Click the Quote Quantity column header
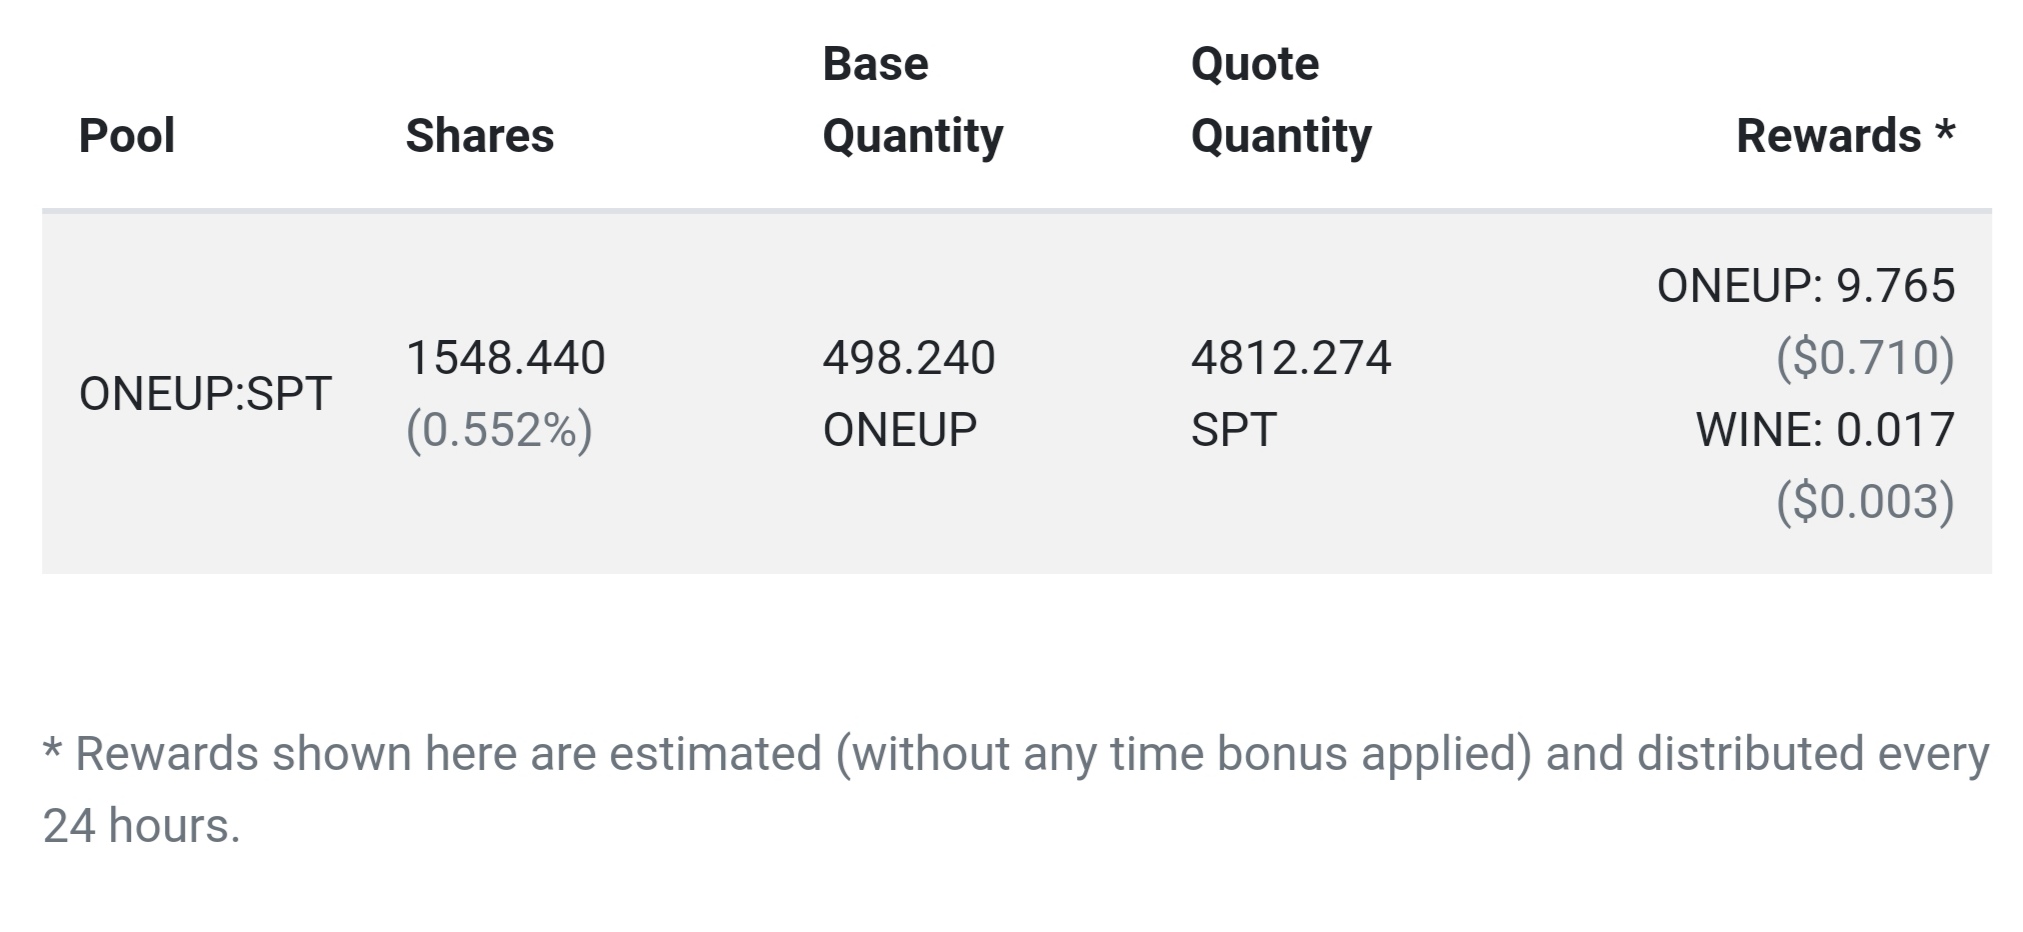2023x932 pixels. [1281, 100]
